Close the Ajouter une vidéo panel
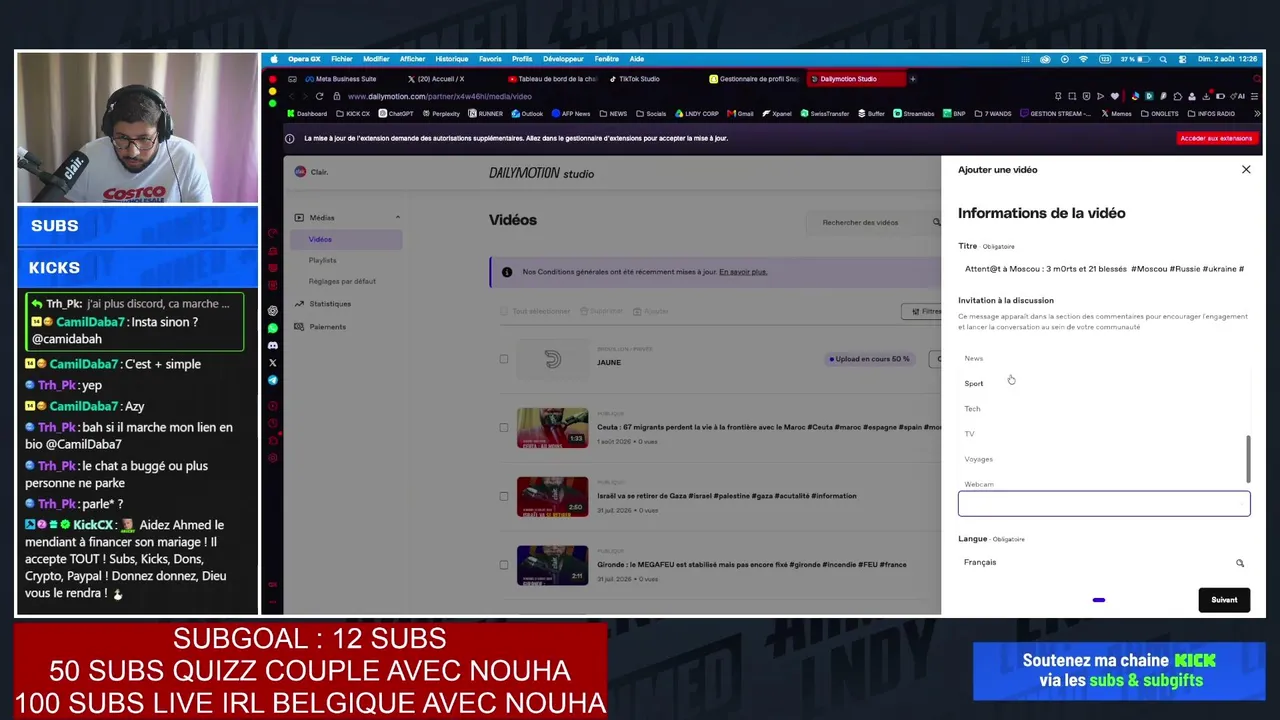 point(1246,170)
